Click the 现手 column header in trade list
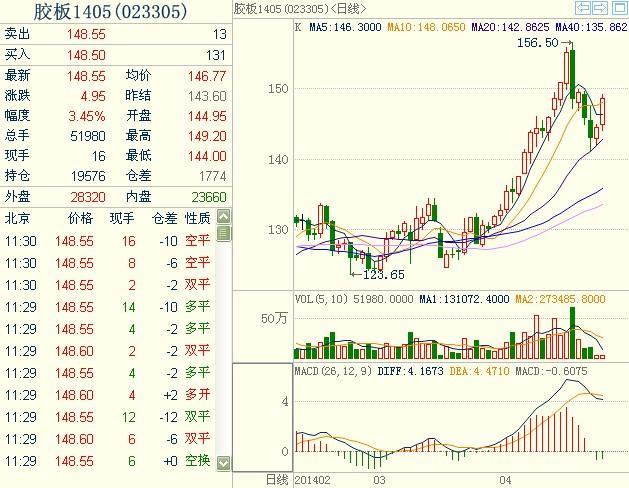This screenshot has height=488, width=629. click(x=121, y=217)
